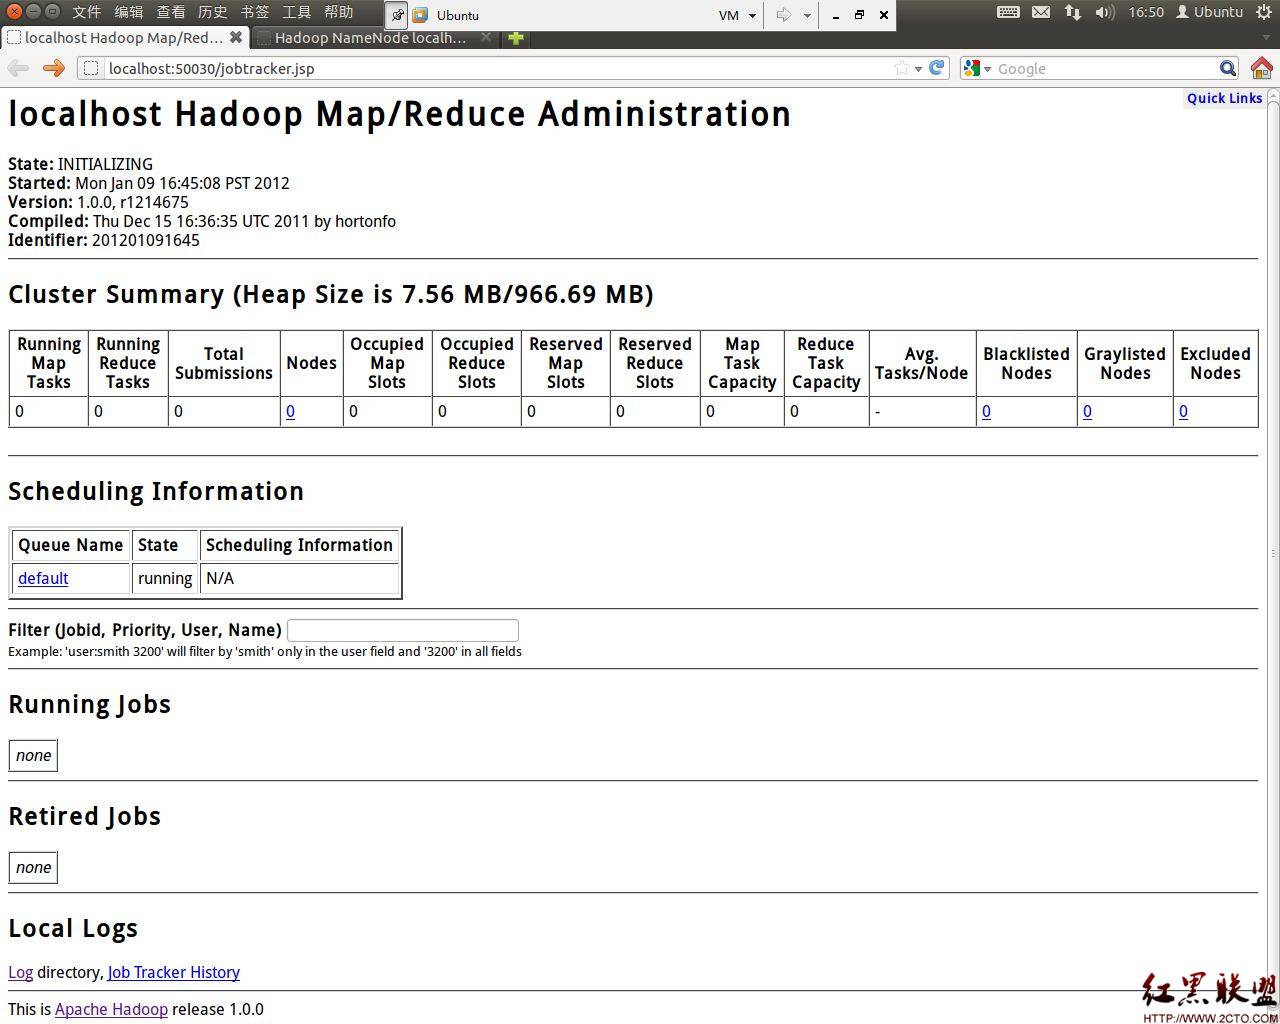Open the keyboard indicator in top panel

(1008, 12)
